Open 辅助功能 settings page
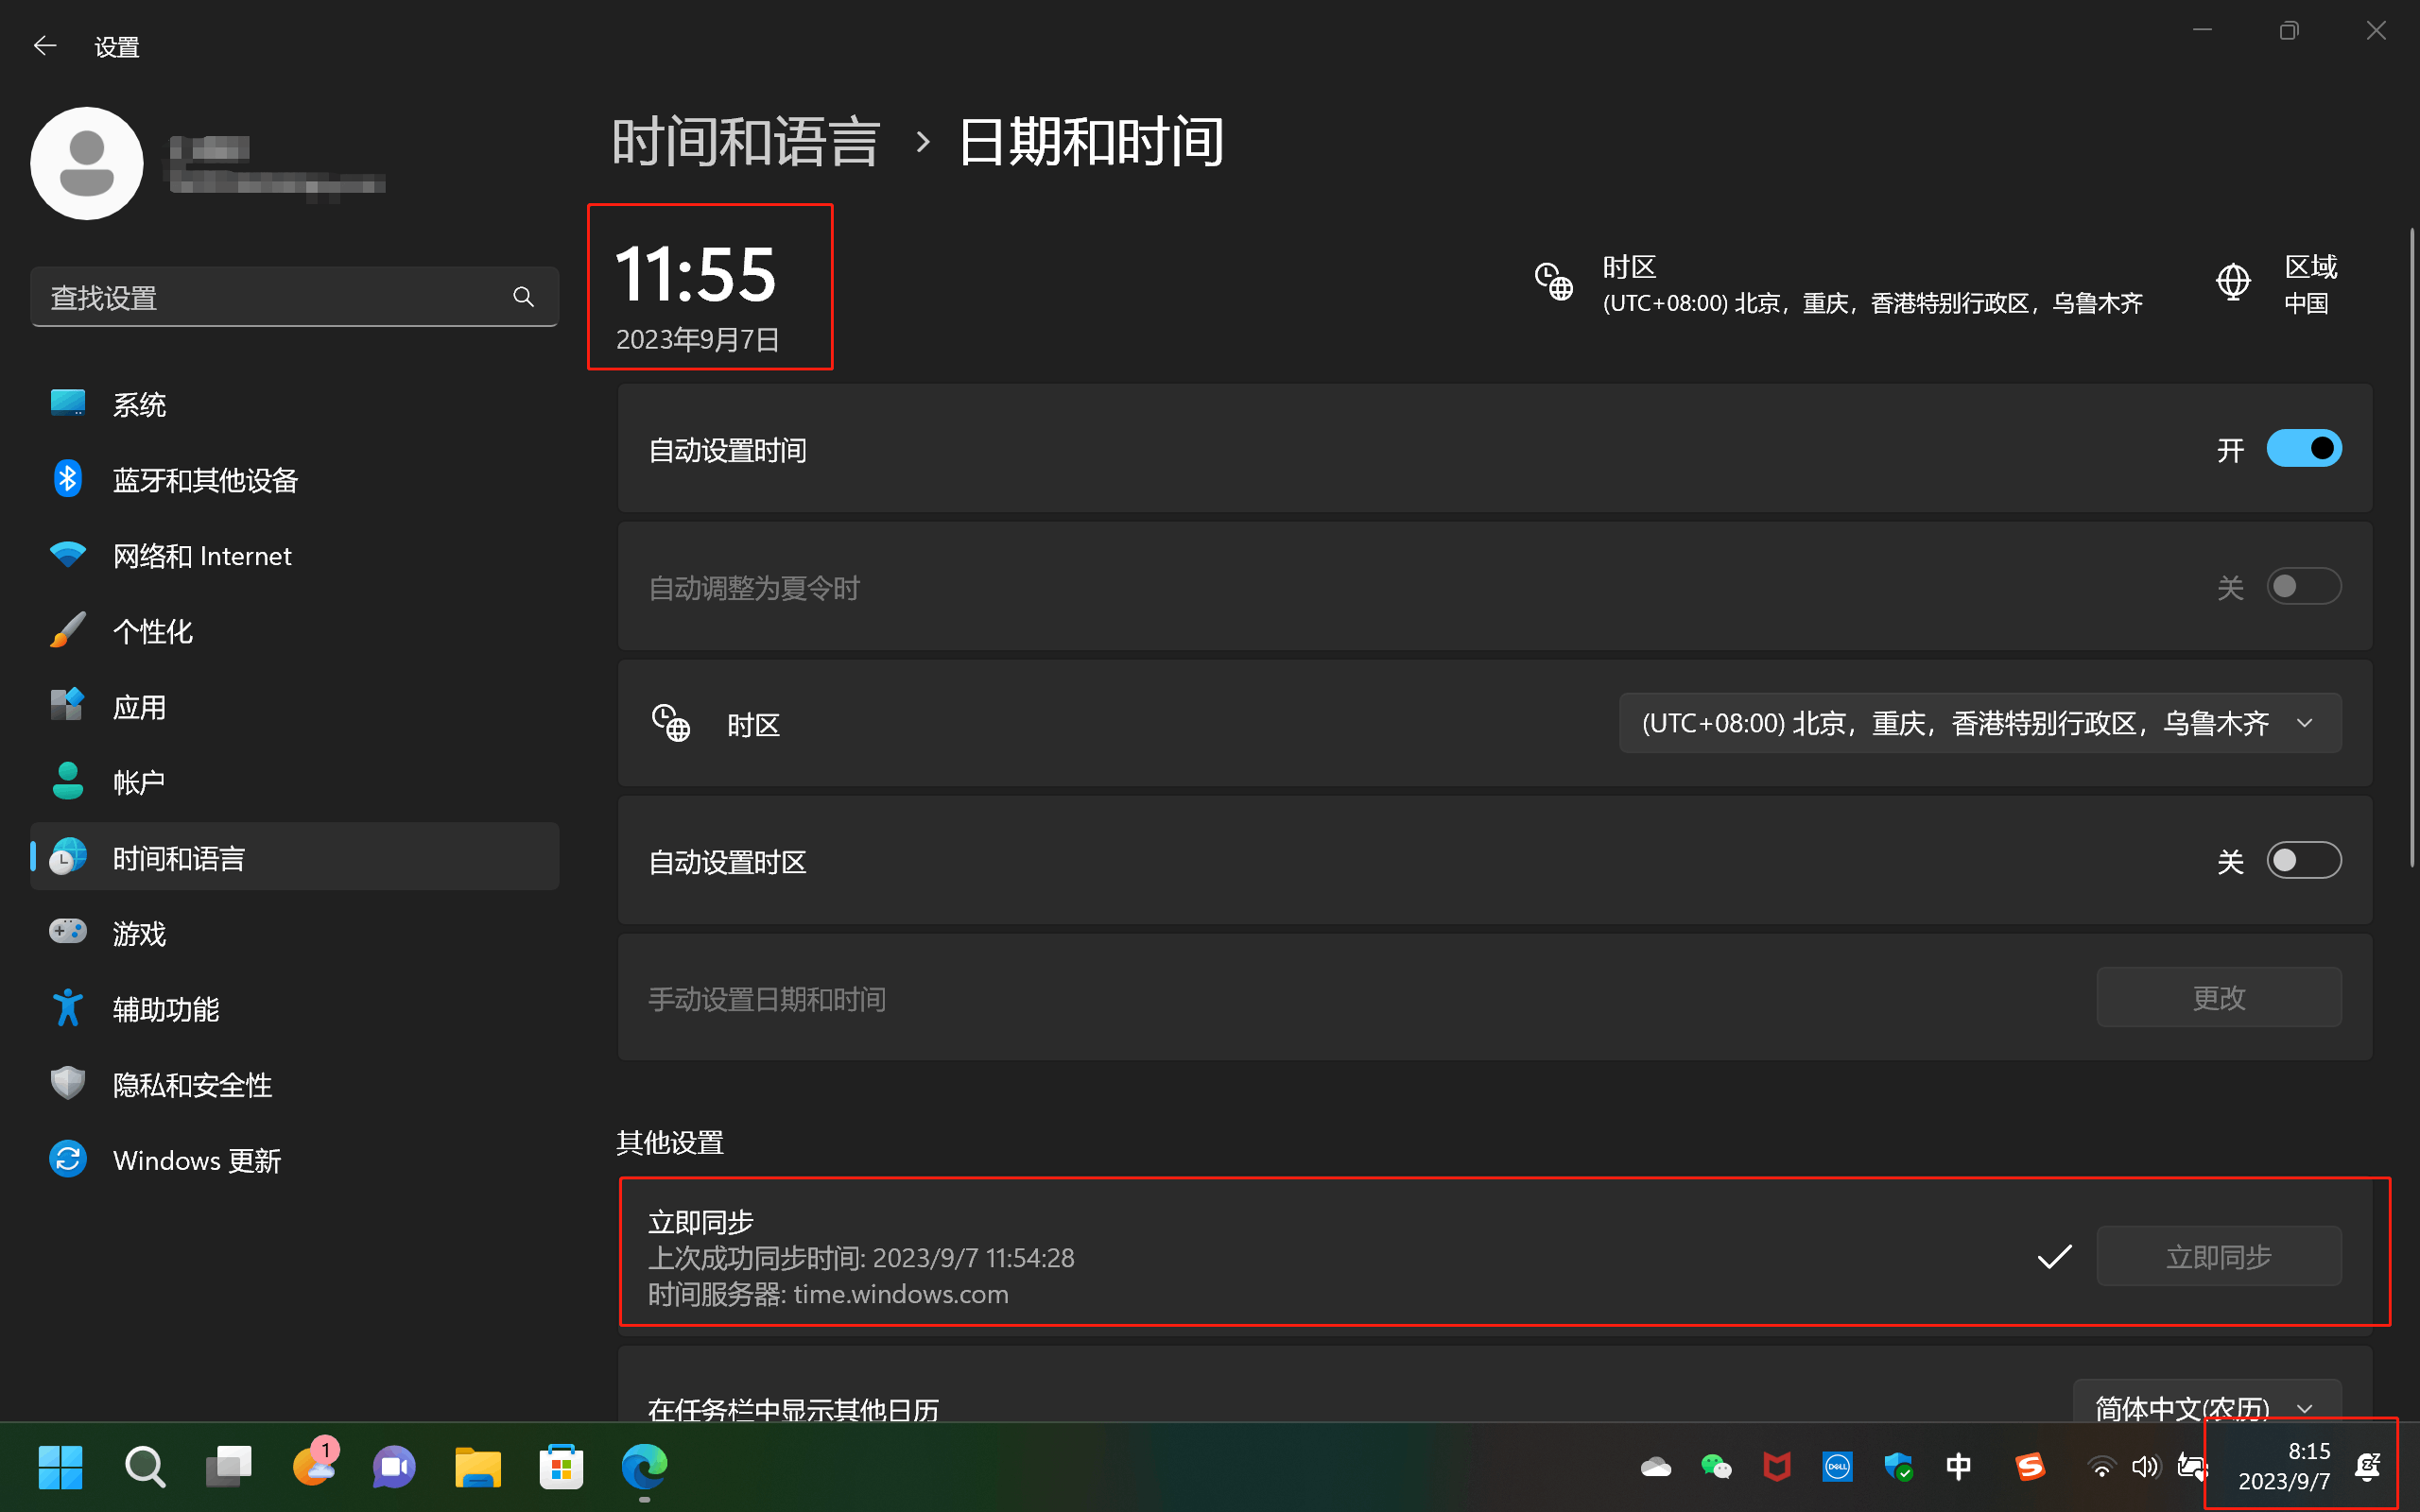This screenshot has width=2420, height=1512. (x=165, y=1009)
